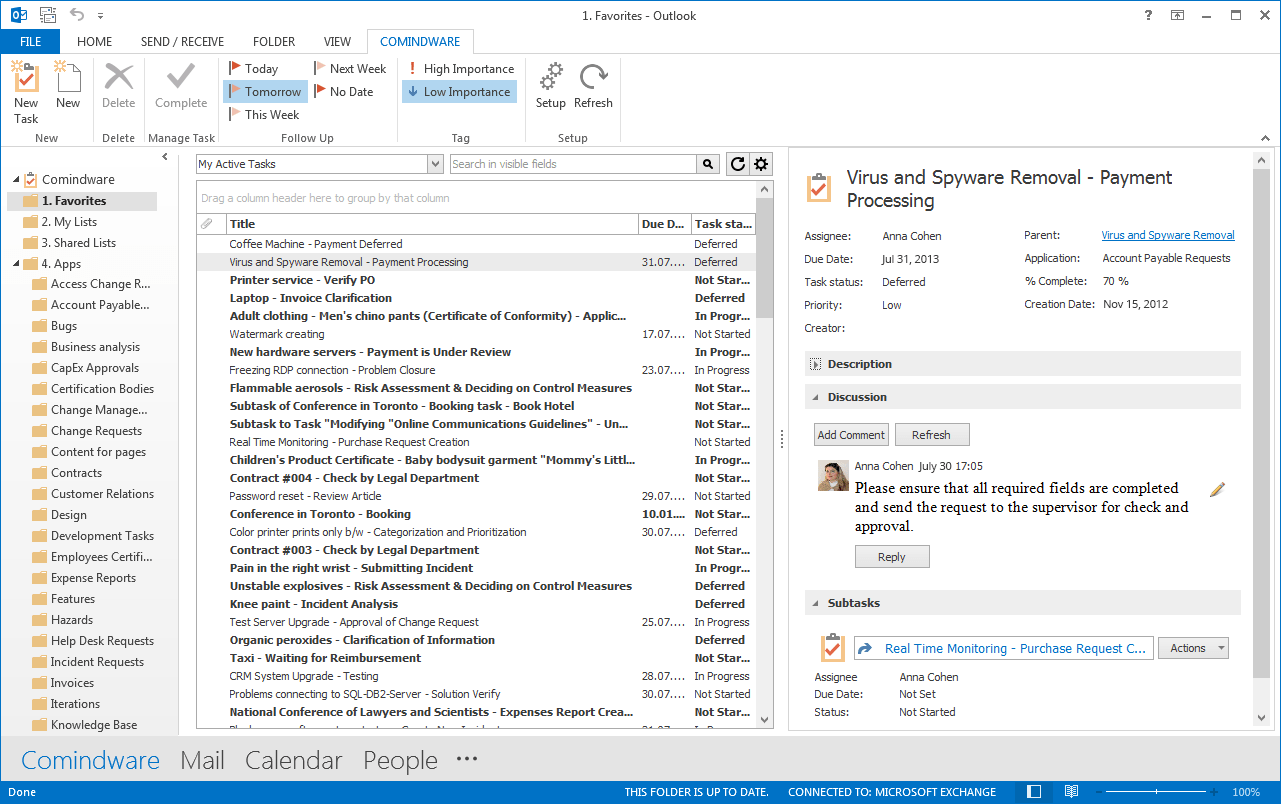Viewport: 1281px width, 804px height.
Task: Open the Expense Reports folder
Action: (93, 578)
